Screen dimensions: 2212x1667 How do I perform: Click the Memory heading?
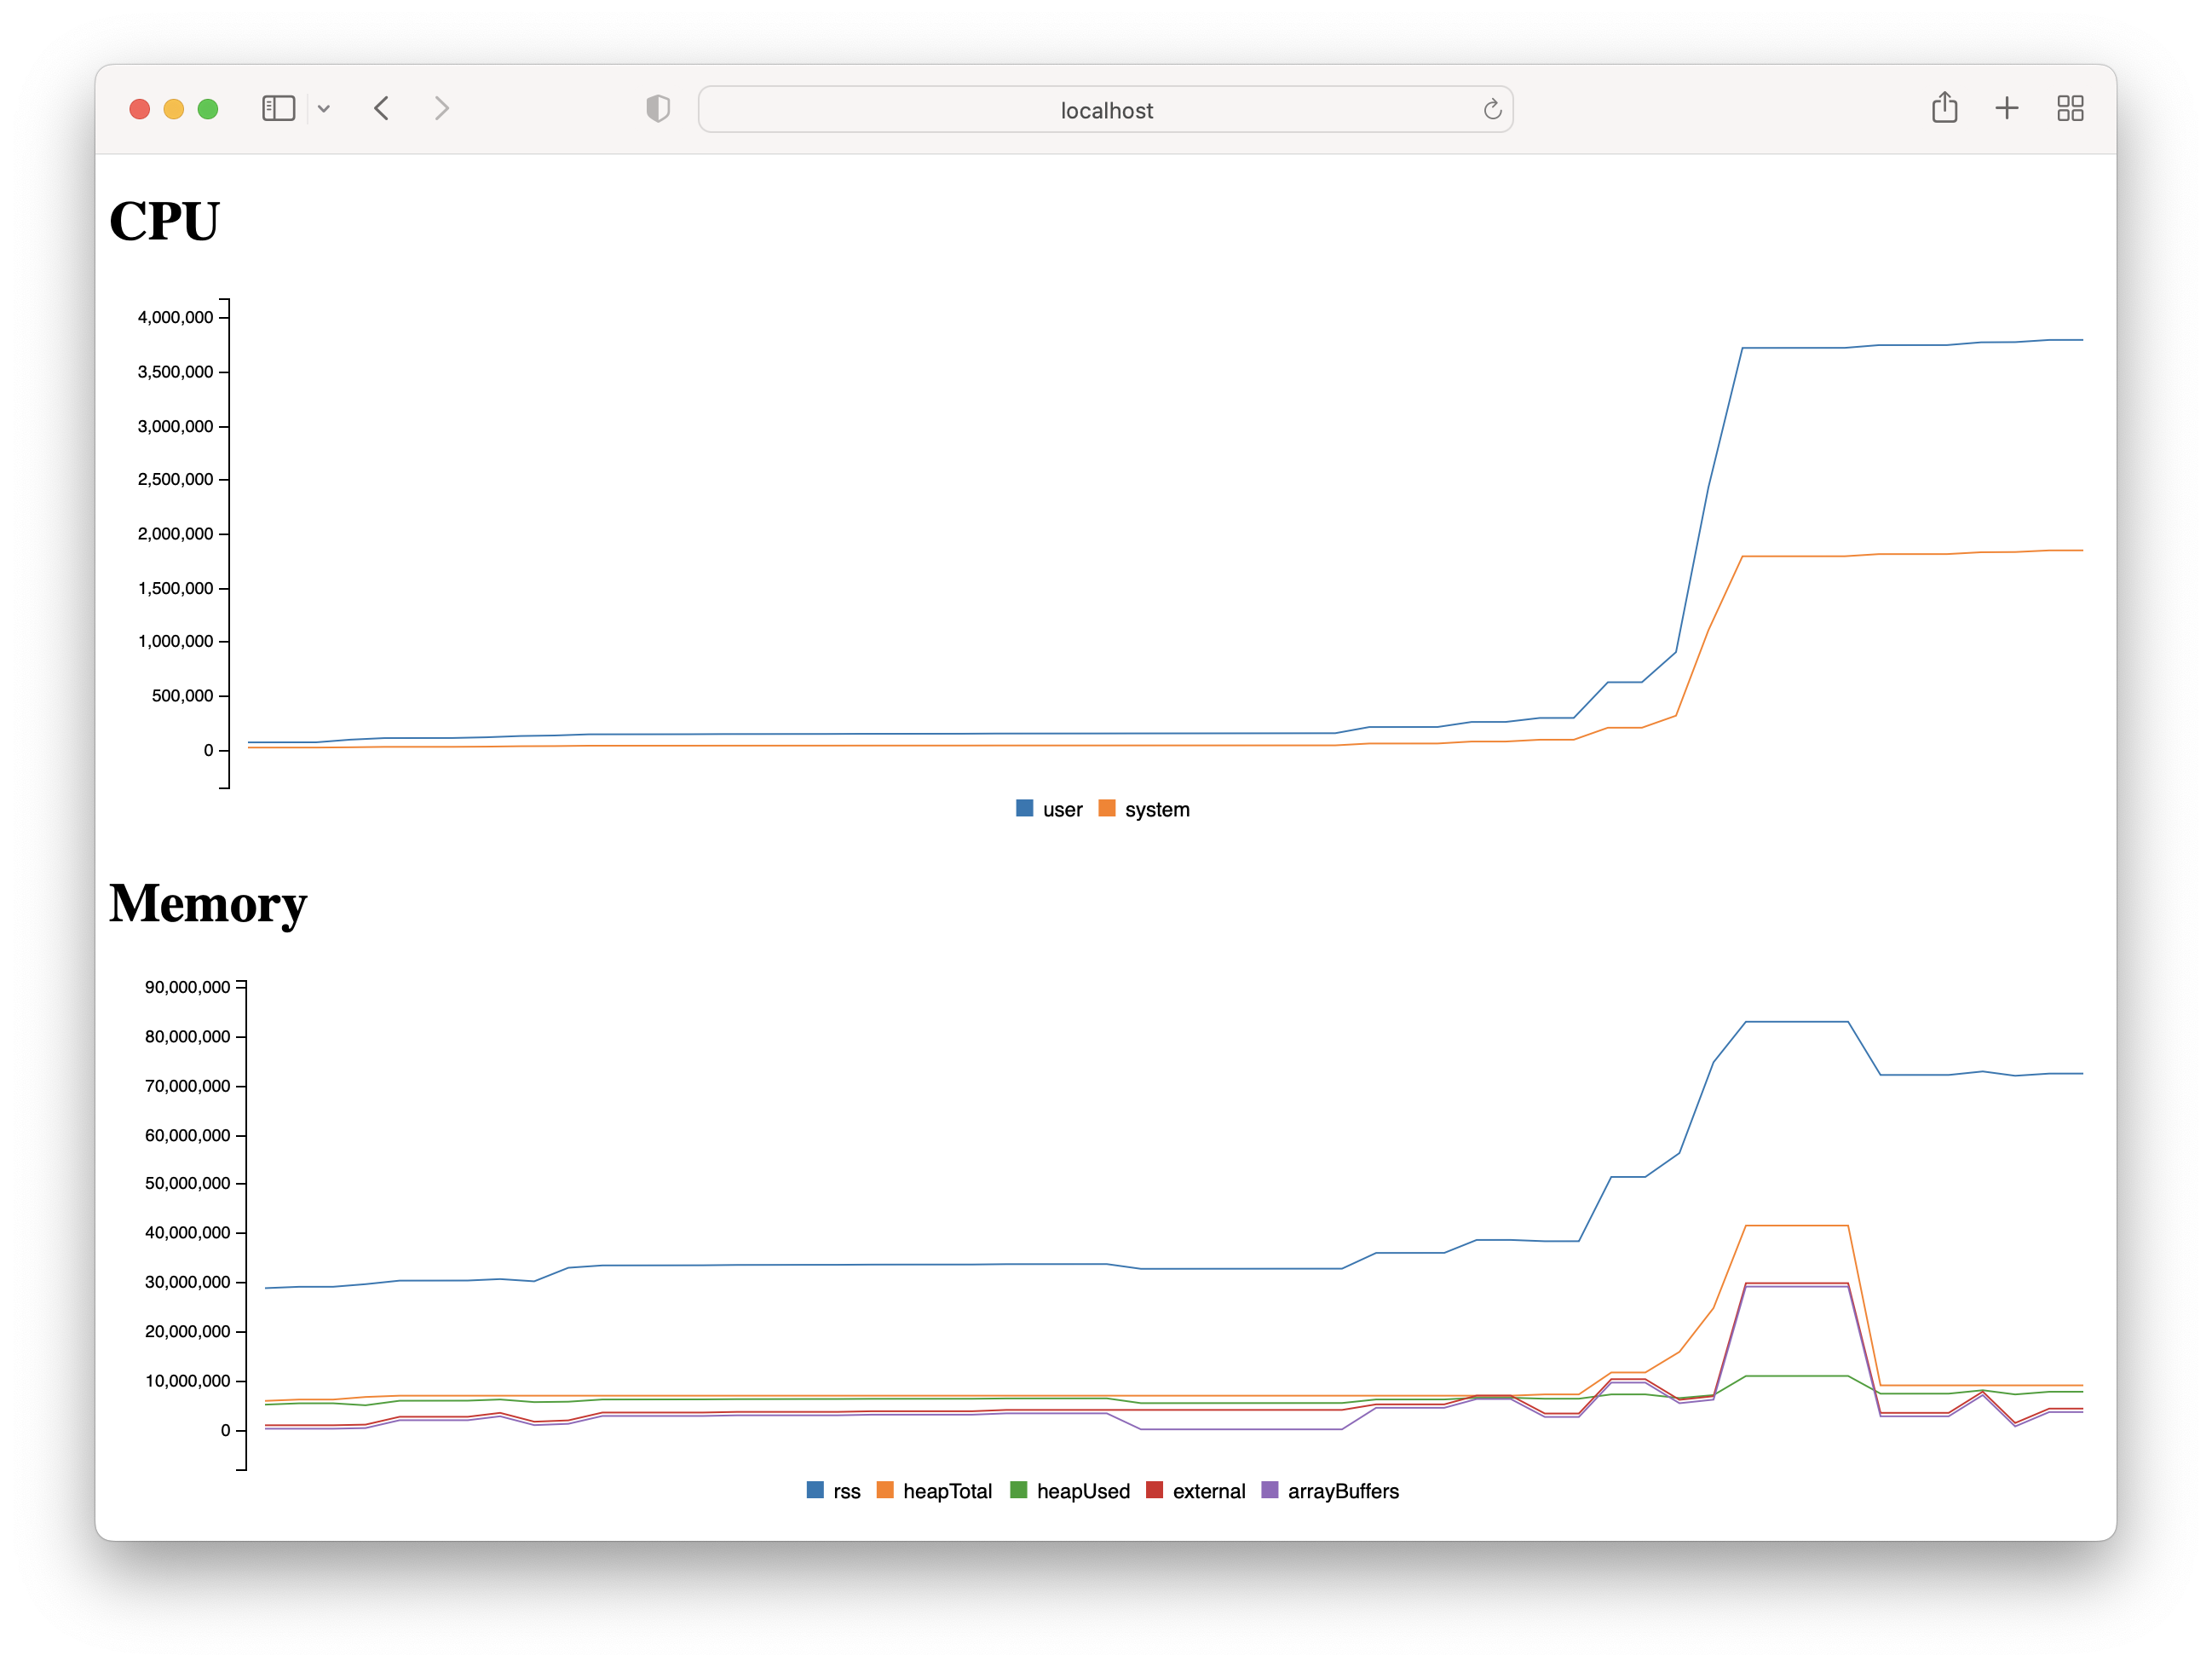(208, 903)
